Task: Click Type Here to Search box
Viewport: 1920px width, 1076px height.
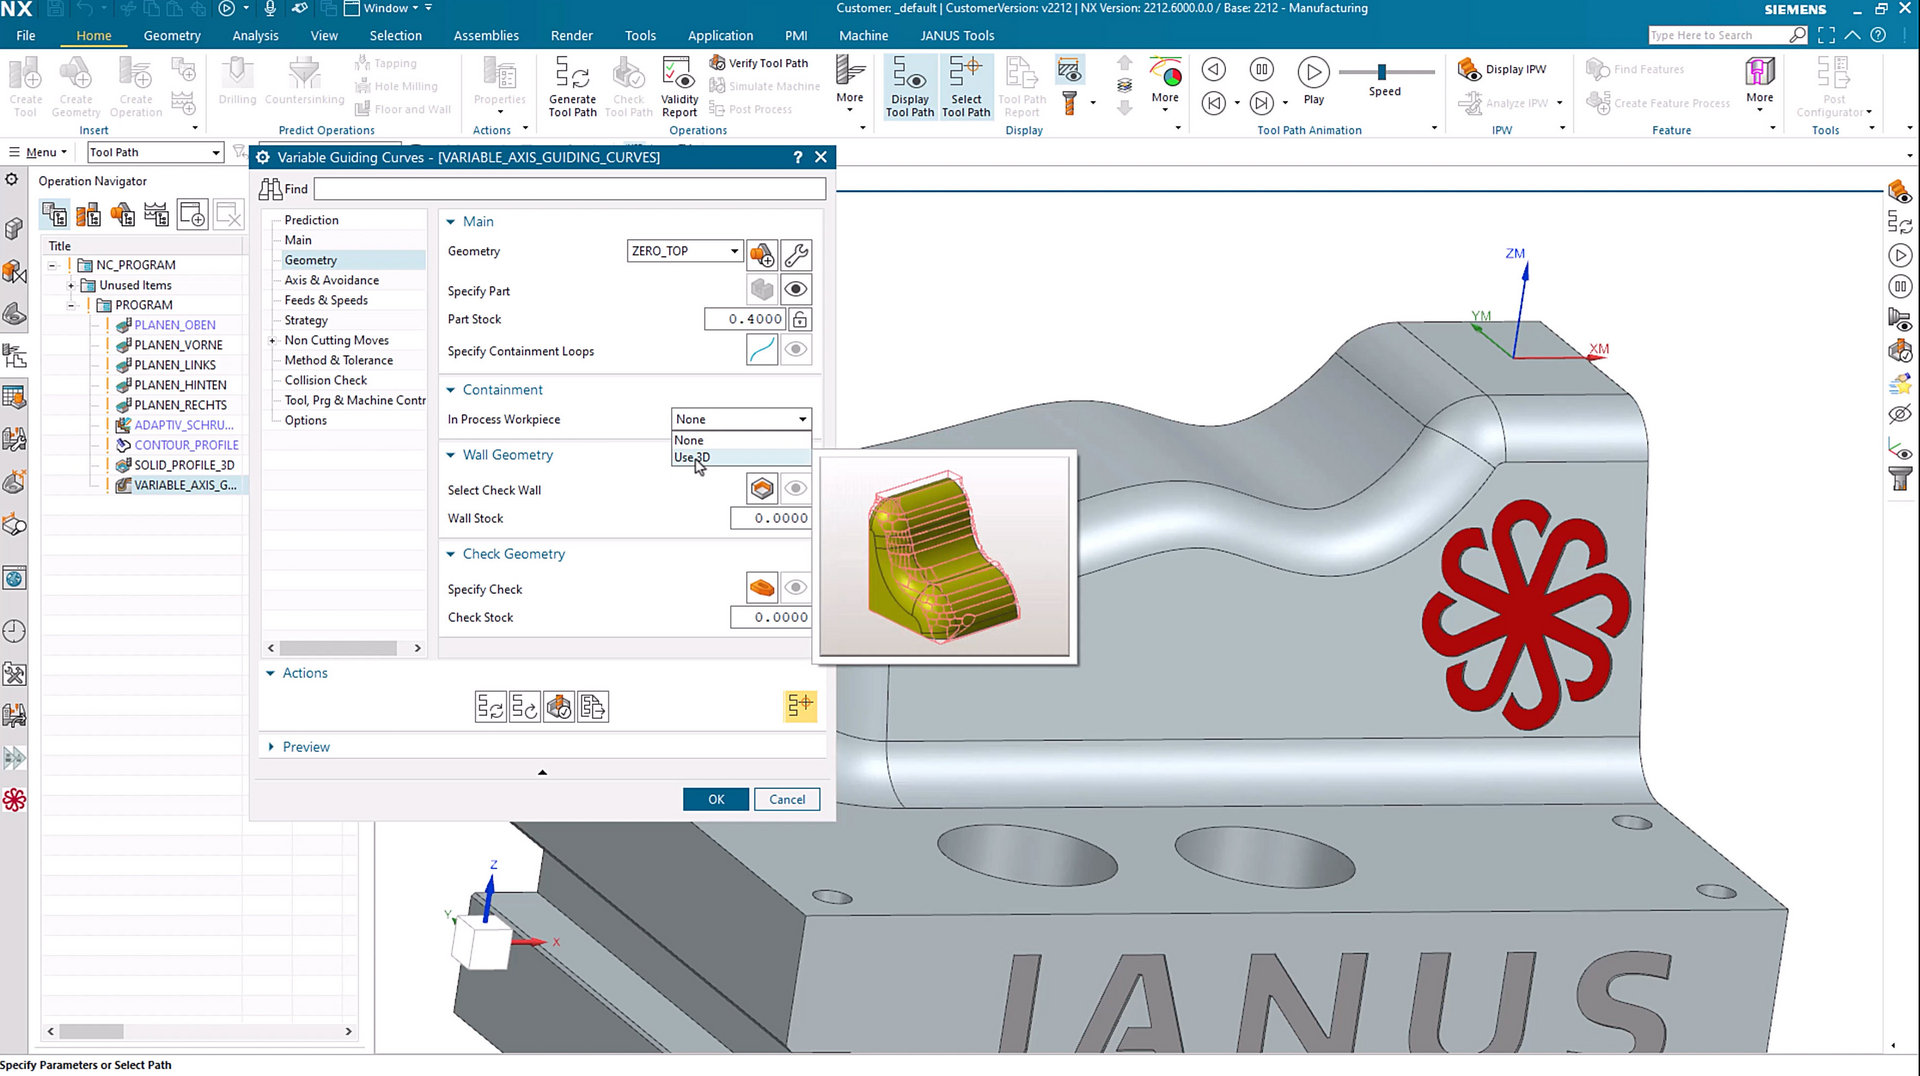Action: pyautogui.click(x=1728, y=35)
